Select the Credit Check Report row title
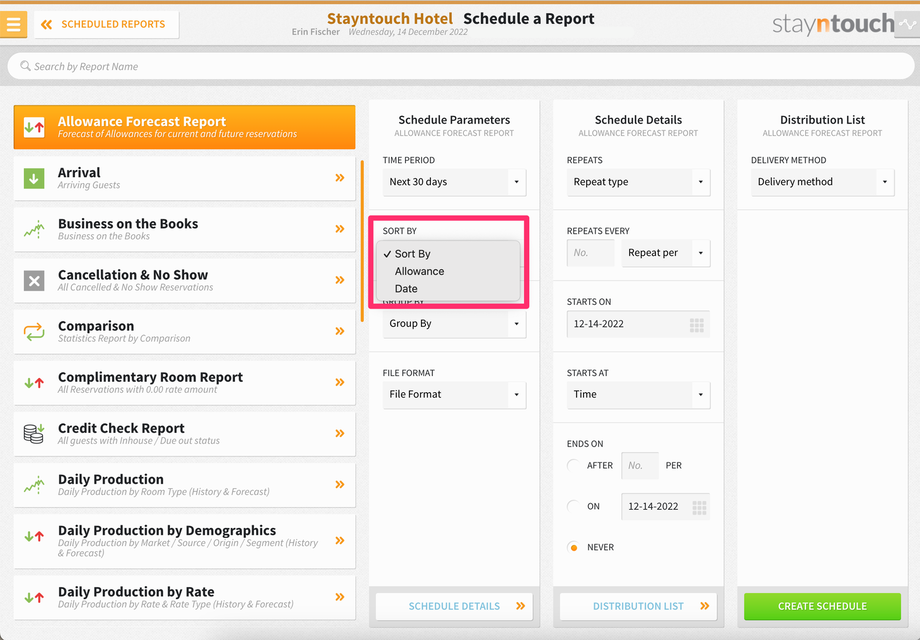The width and height of the screenshot is (920, 640). pyautogui.click(x=121, y=428)
